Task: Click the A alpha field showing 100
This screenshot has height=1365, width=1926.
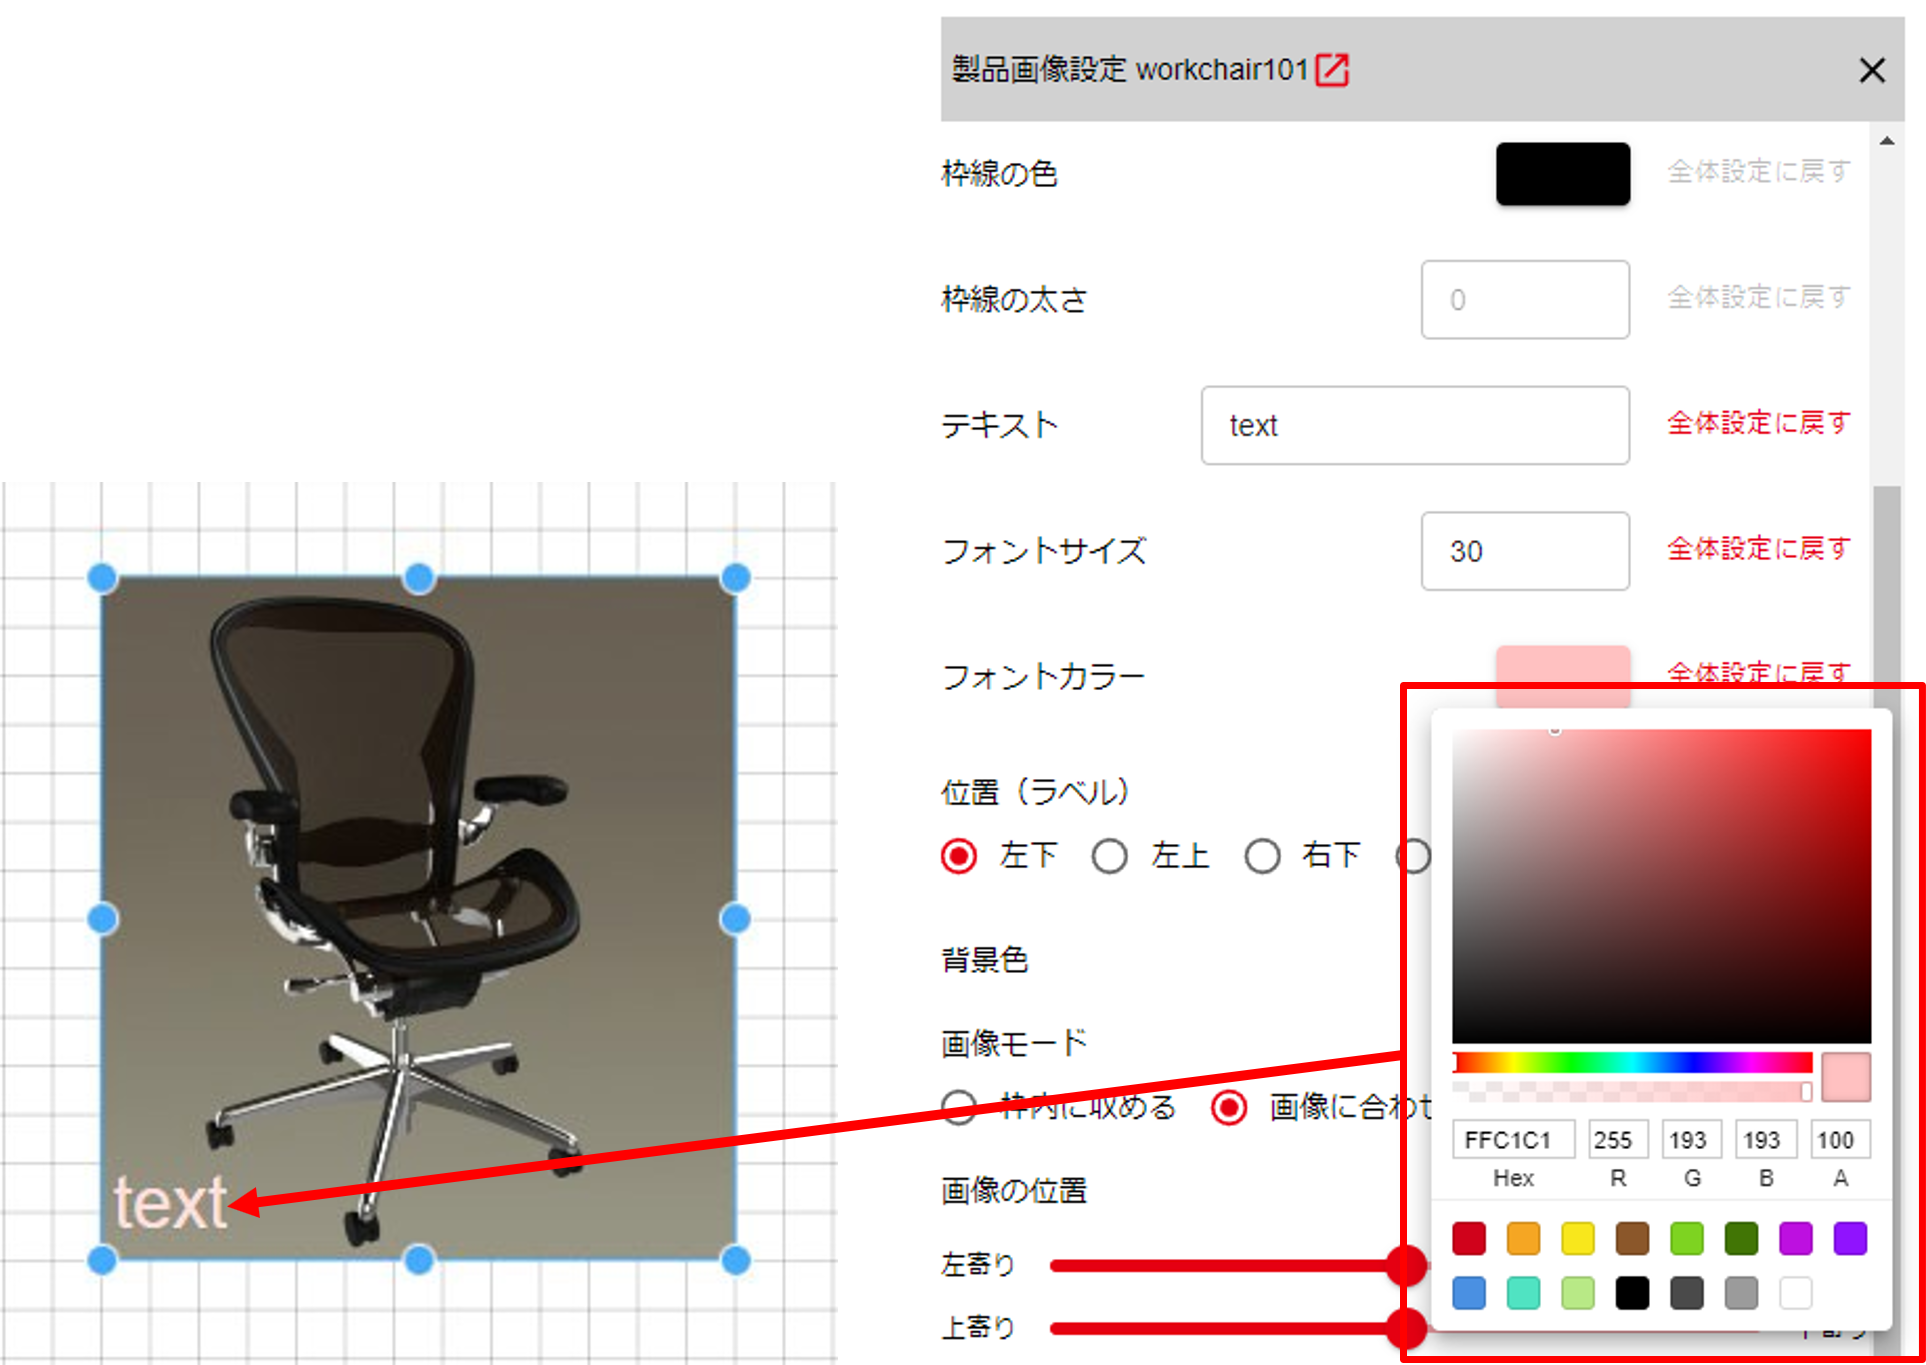Action: pyautogui.click(x=1839, y=1140)
